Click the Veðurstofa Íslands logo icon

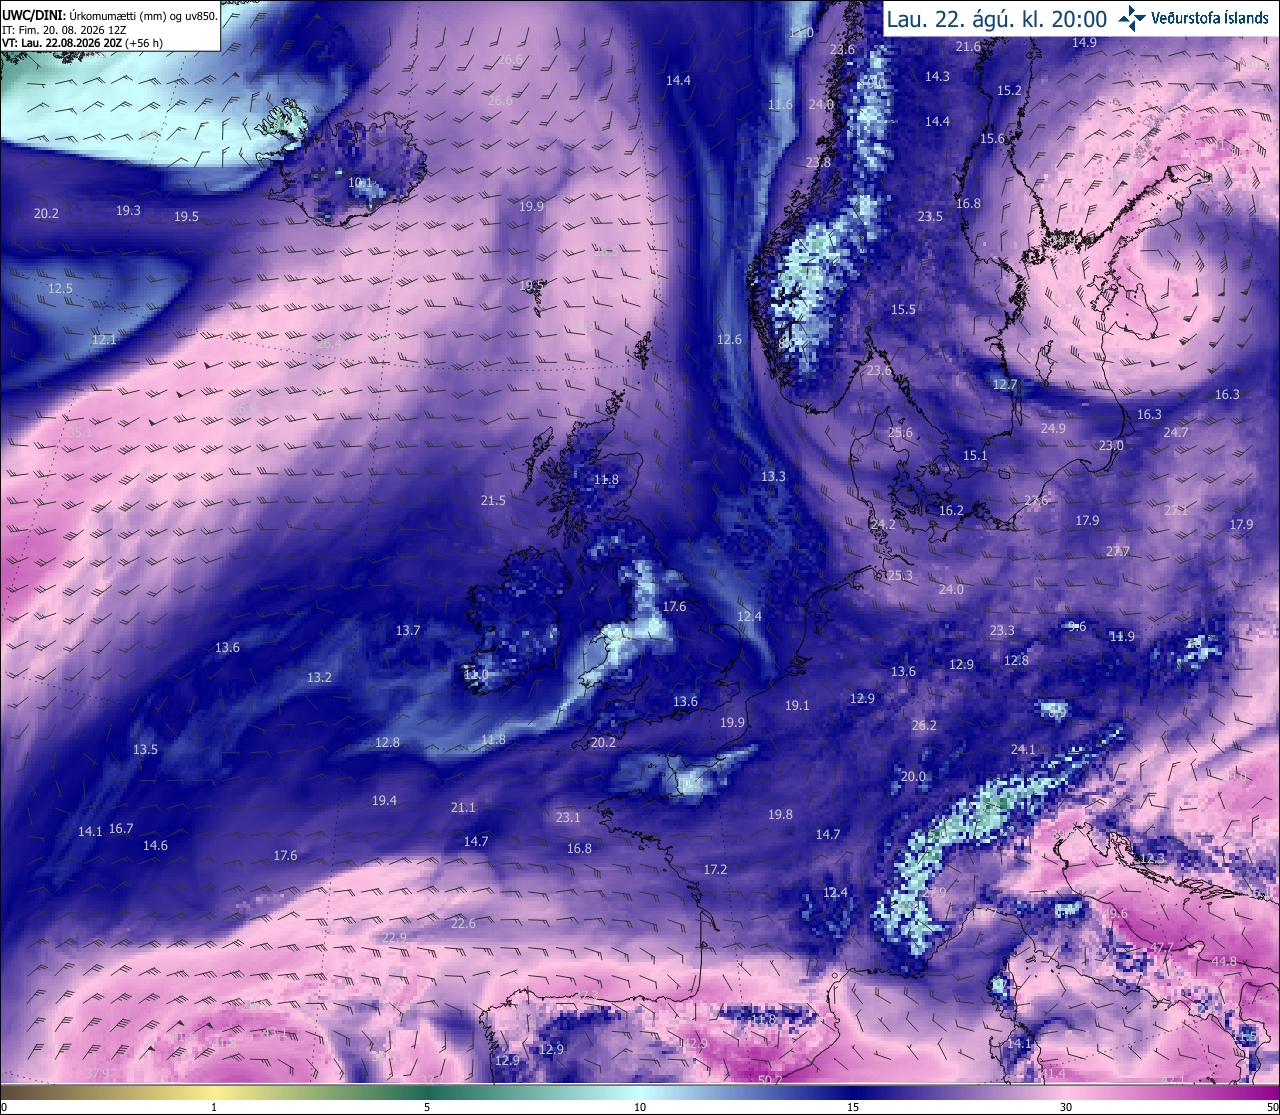pyautogui.click(x=1133, y=17)
